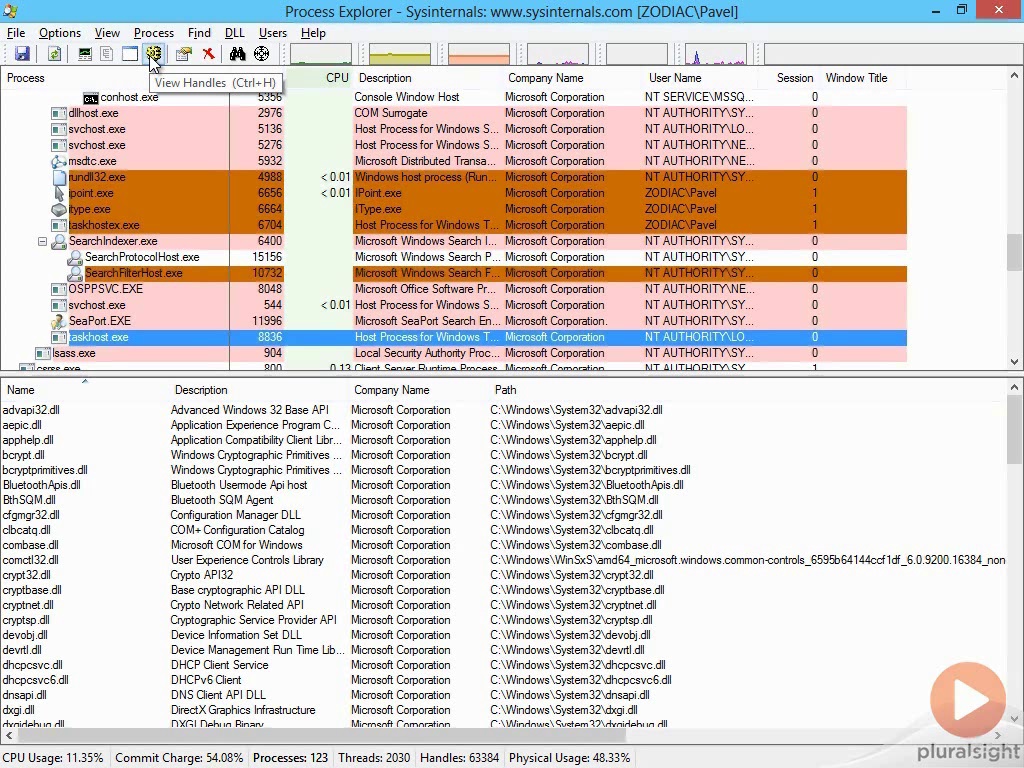Screen dimensions: 1024x768
Task: Open the File menu
Action: tap(16, 33)
